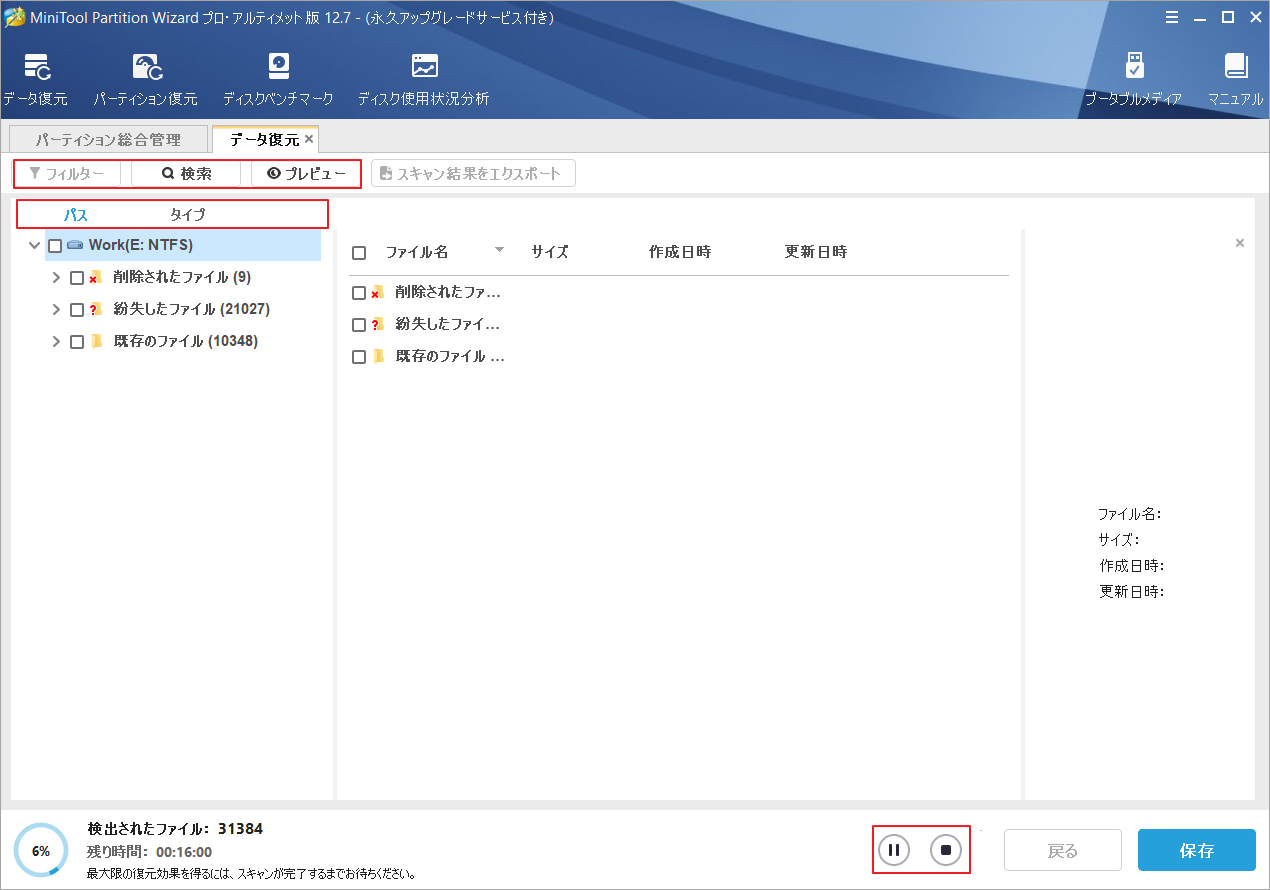Open the フィルター options
The width and height of the screenshot is (1270, 890).
pyautogui.click(x=66, y=173)
